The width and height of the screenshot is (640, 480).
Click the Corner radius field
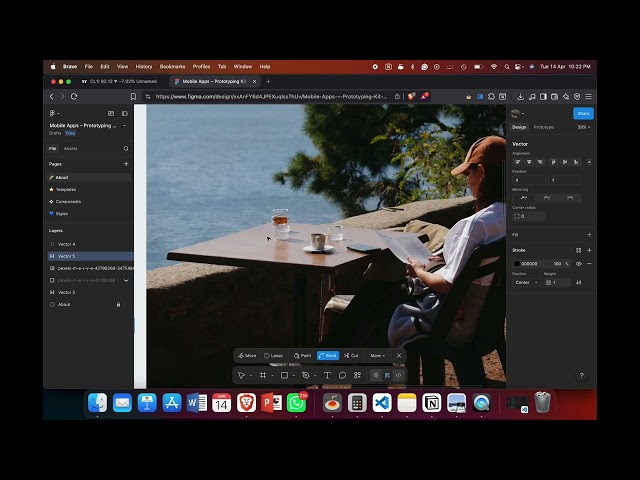point(529,216)
